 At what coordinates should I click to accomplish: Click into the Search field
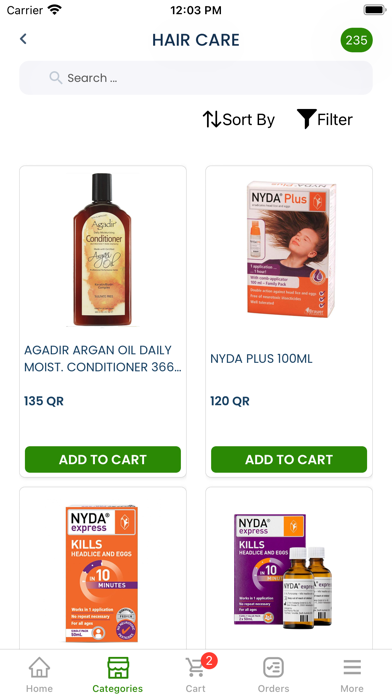pyautogui.click(x=196, y=78)
